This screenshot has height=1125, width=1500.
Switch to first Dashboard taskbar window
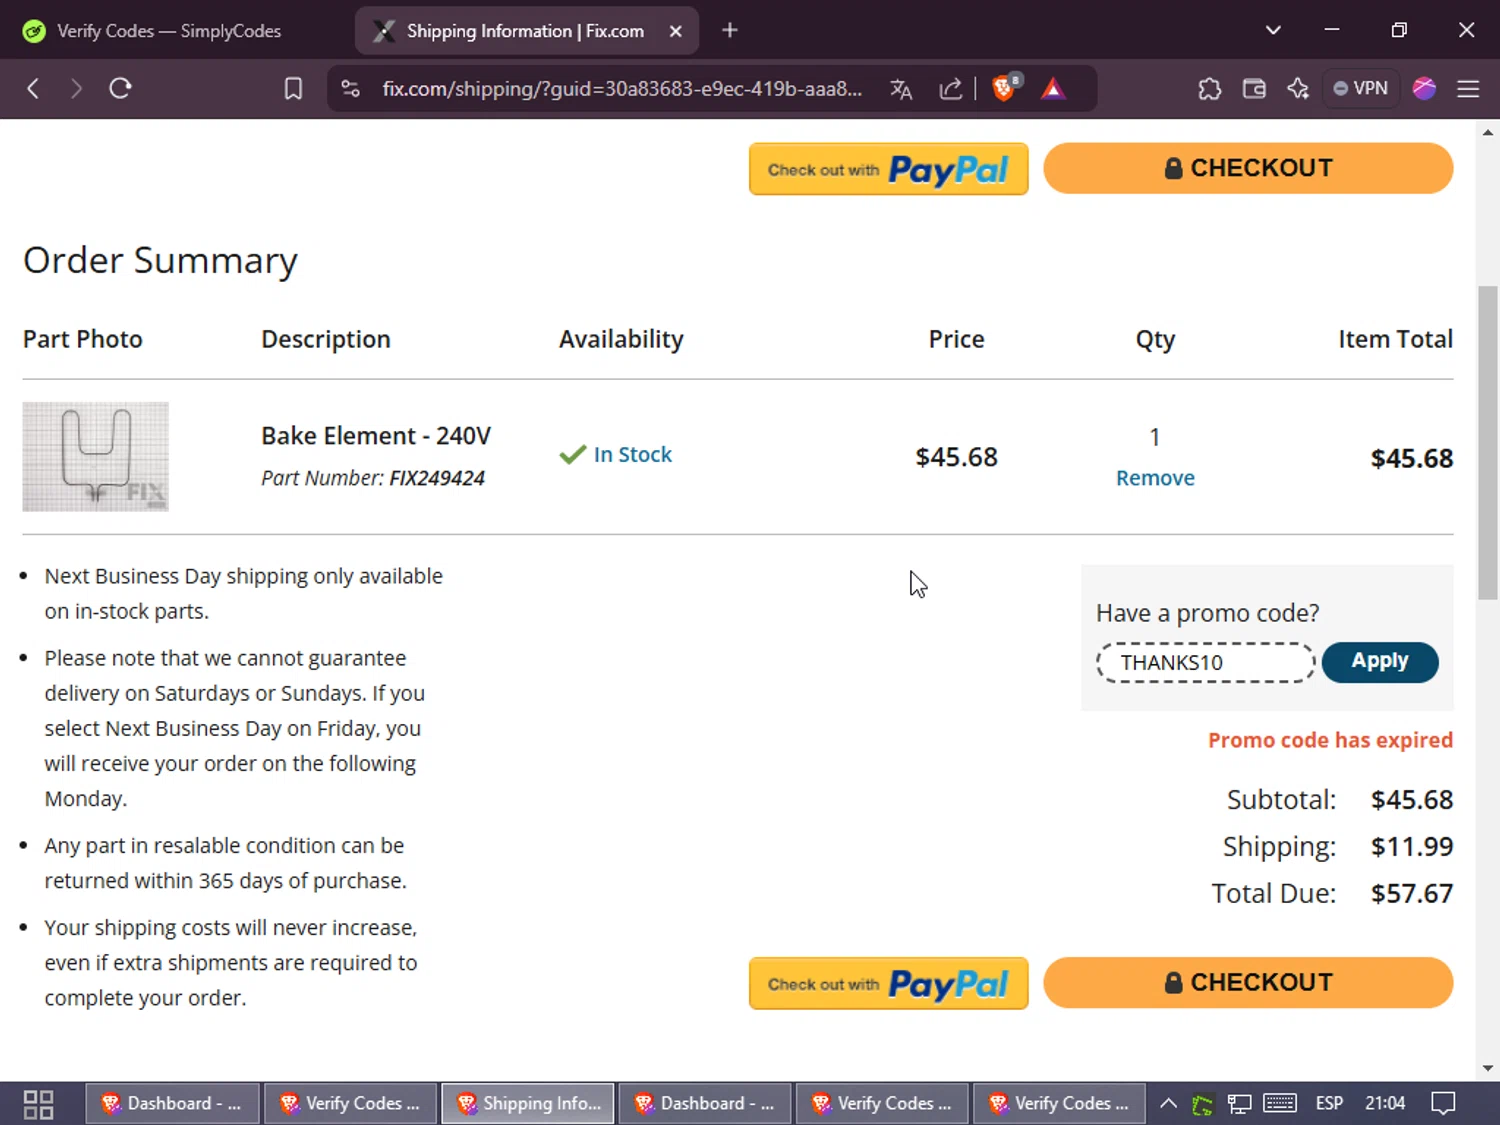172,1104
